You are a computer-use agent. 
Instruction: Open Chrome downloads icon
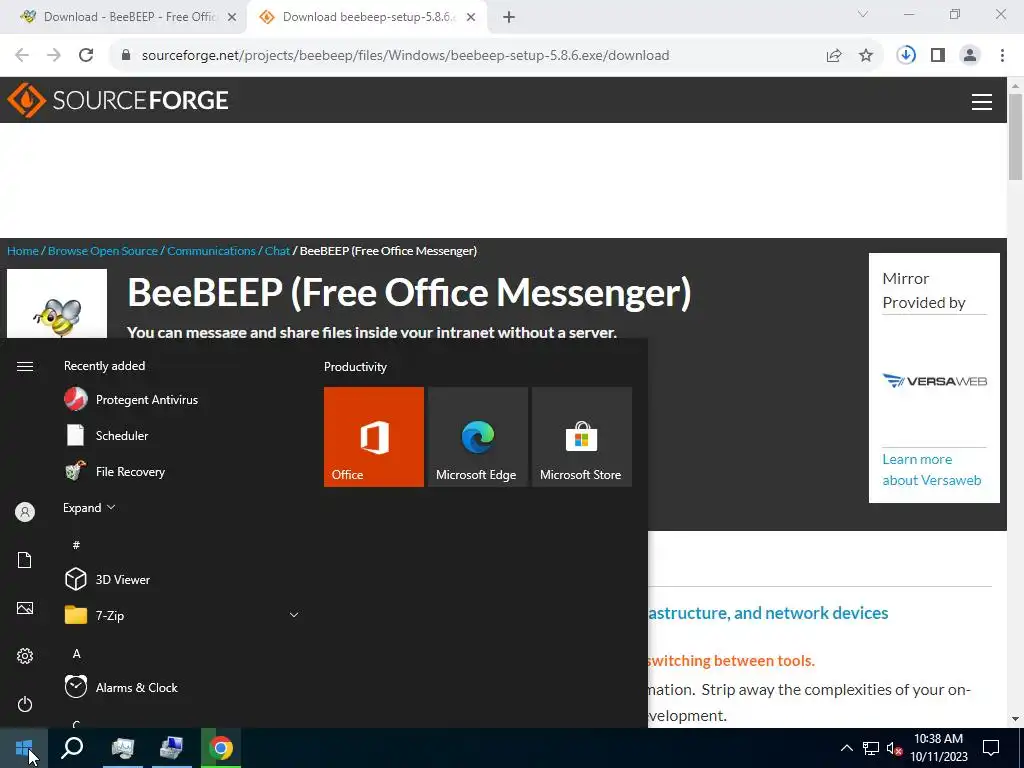[906, 56]
